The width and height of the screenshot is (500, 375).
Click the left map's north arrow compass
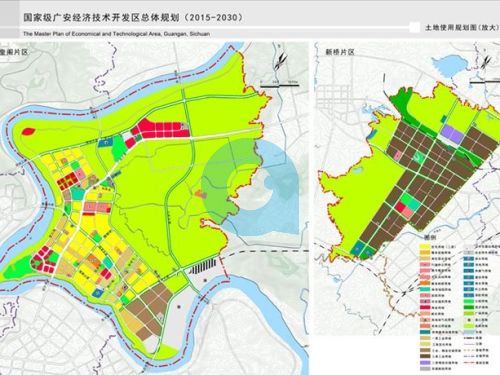click(281, 61)
